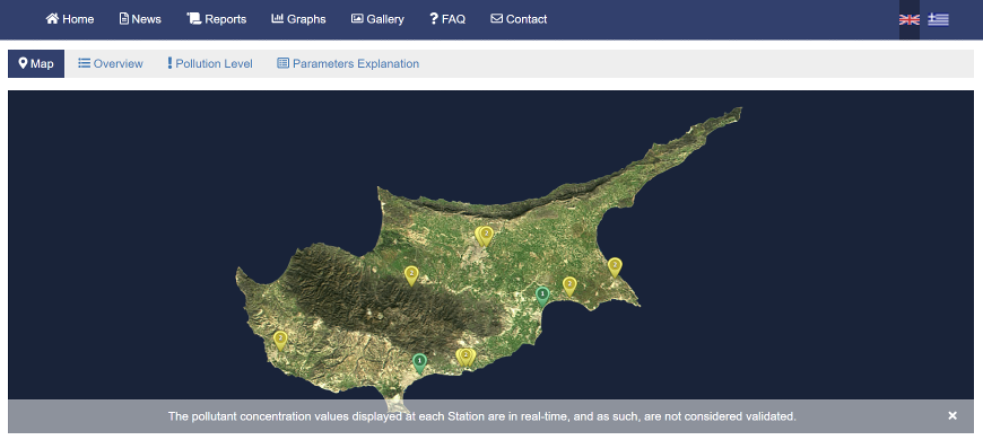Open the News section
The image size is (985, 437).
coord(140,19)
